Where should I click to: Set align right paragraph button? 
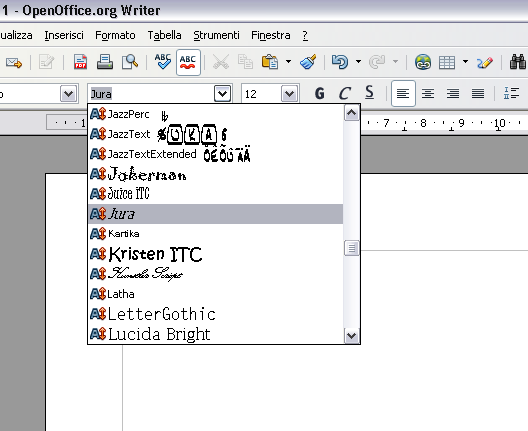tap(453, 94)
